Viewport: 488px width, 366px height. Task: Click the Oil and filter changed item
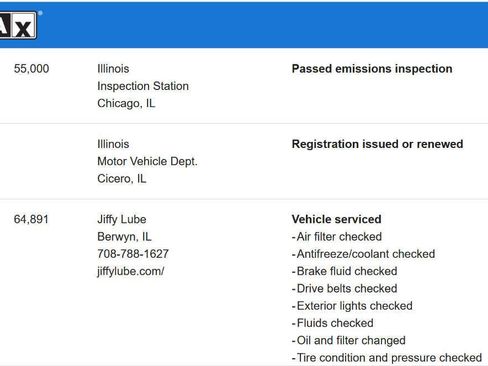click(x=349, y=340)
